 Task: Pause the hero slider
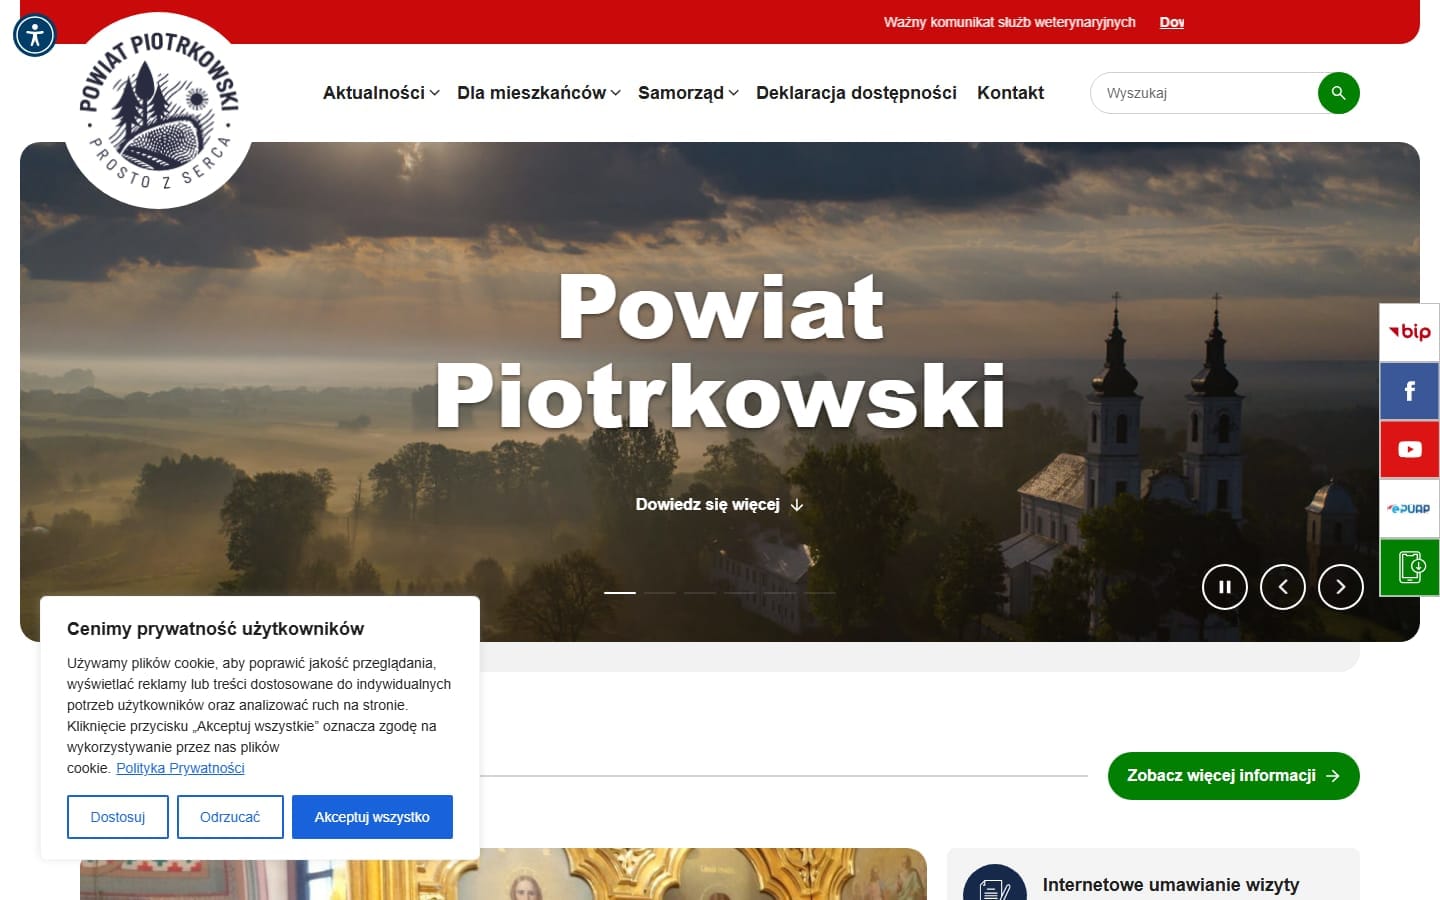click(x=1225, y=587)
